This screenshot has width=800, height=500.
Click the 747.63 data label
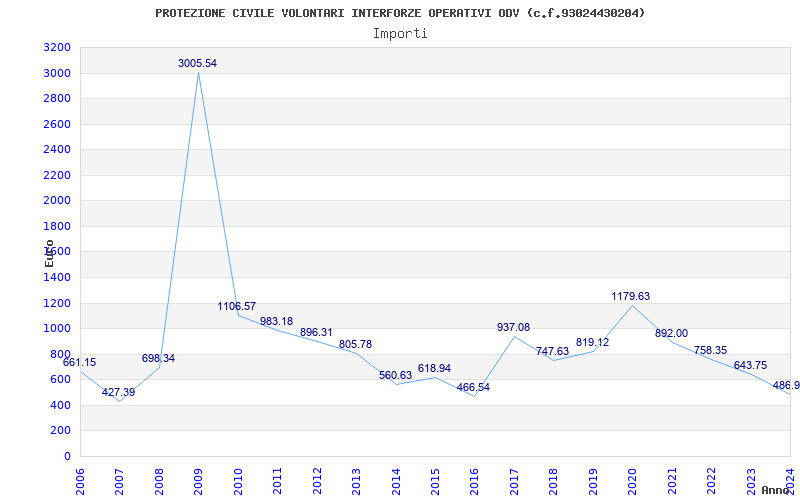[552, 351]
